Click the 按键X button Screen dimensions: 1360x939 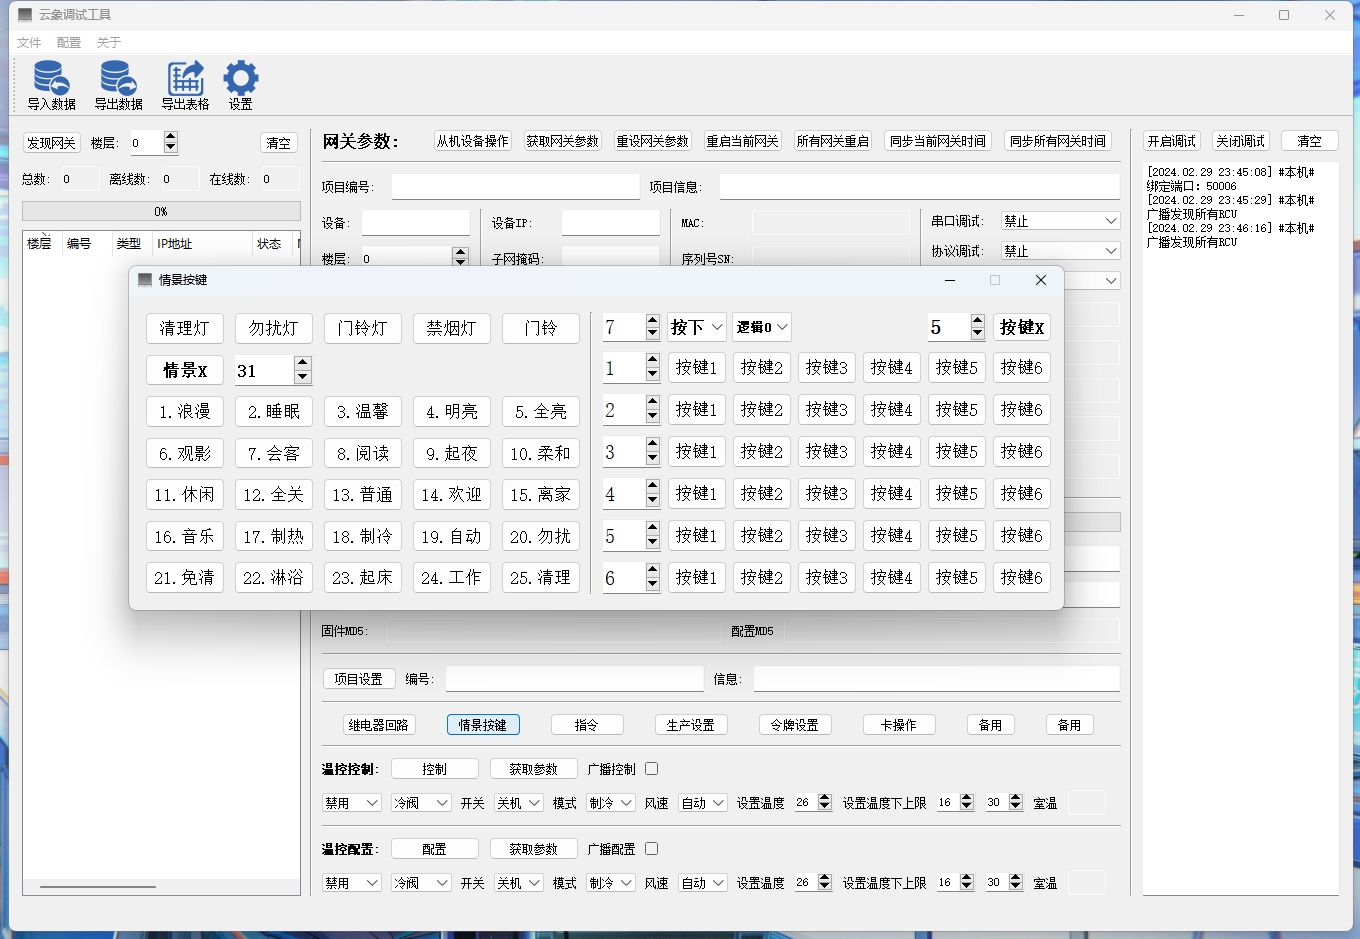tap(1022, 327)
